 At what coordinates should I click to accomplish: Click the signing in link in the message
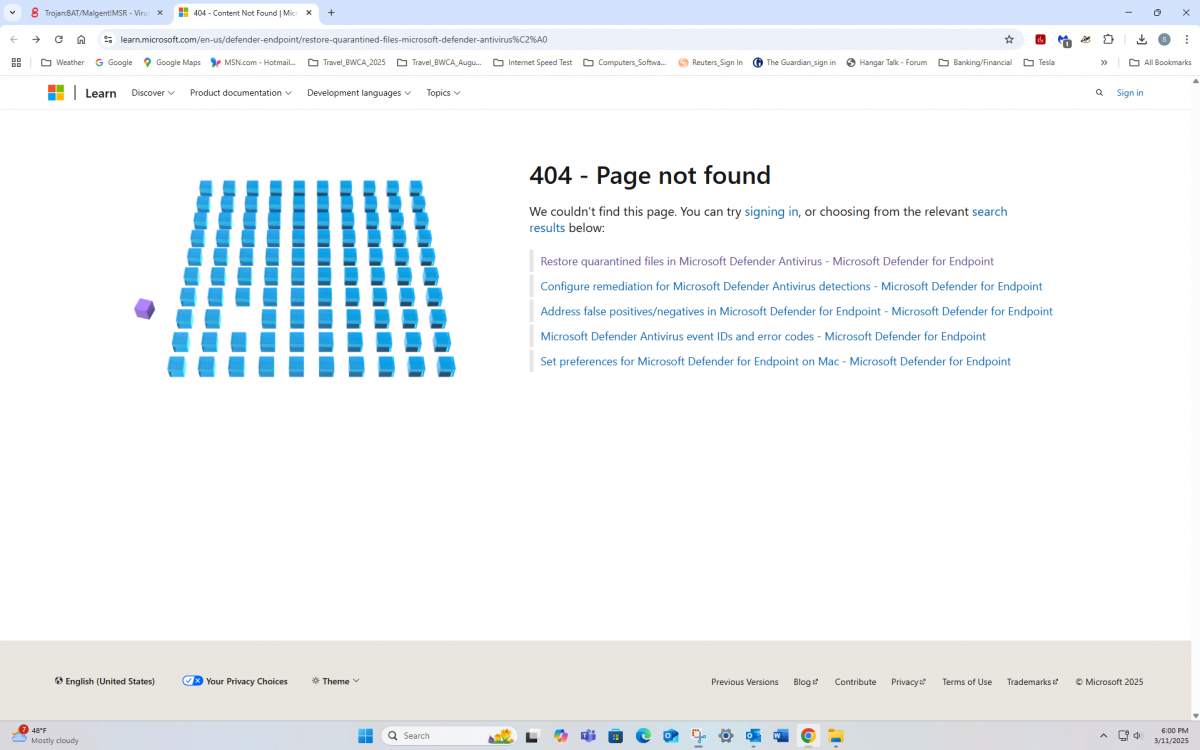(771, 212)
